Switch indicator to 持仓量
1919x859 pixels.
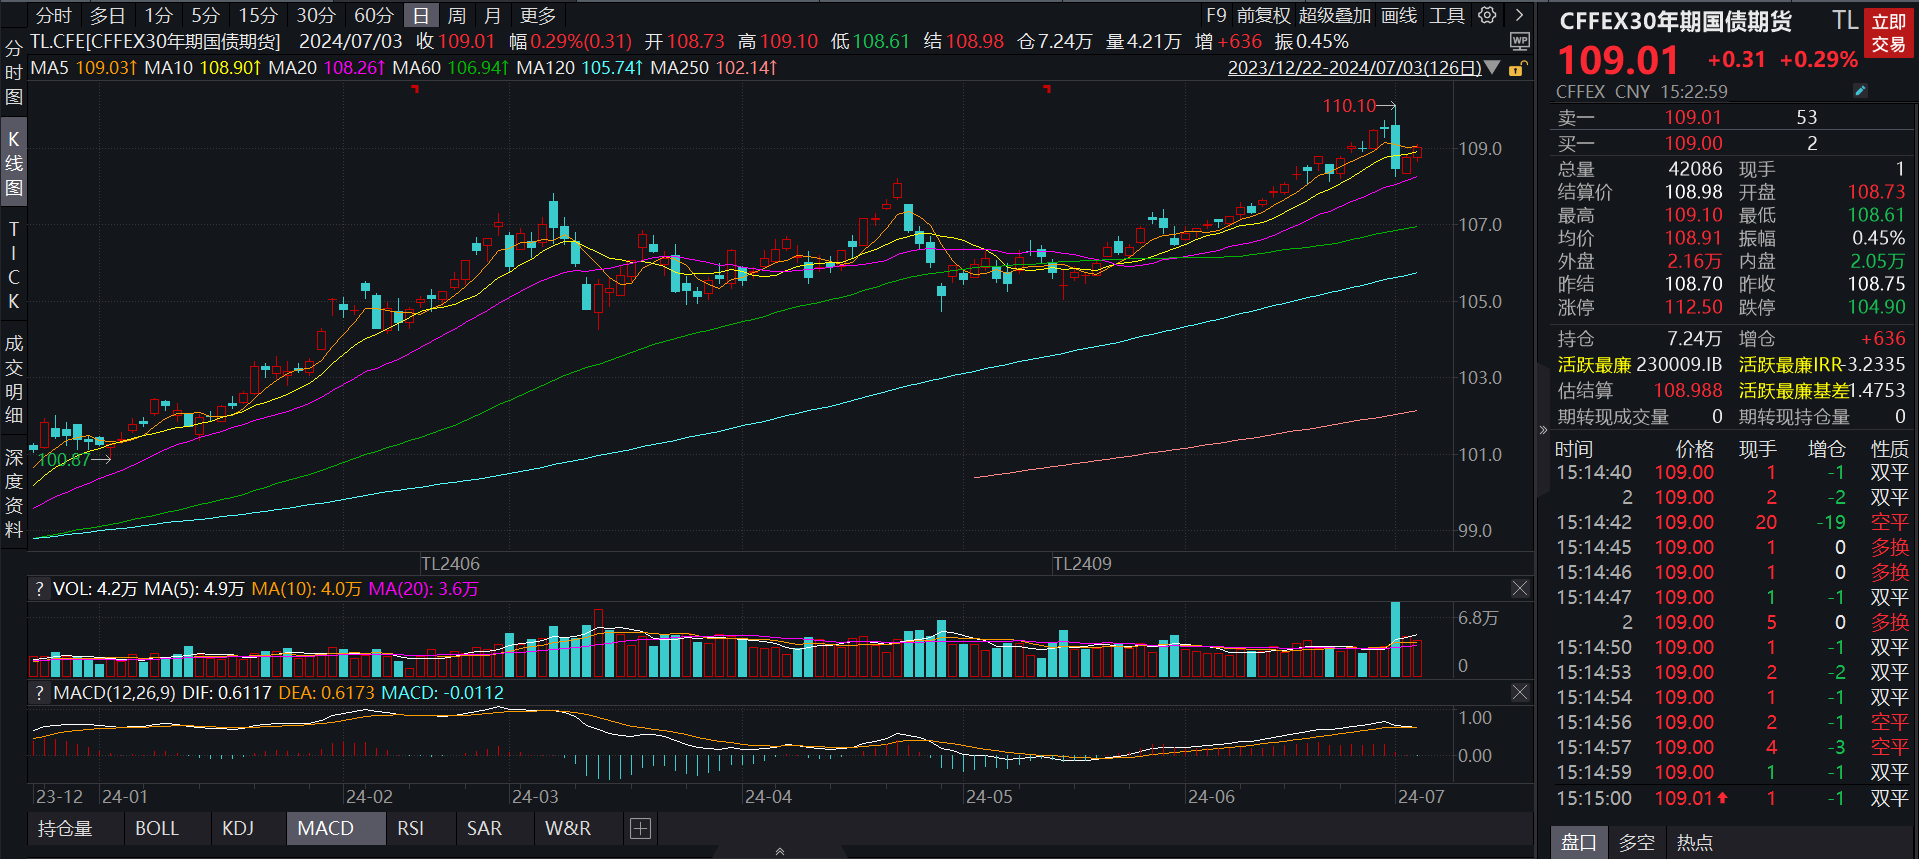coord(65,828)
